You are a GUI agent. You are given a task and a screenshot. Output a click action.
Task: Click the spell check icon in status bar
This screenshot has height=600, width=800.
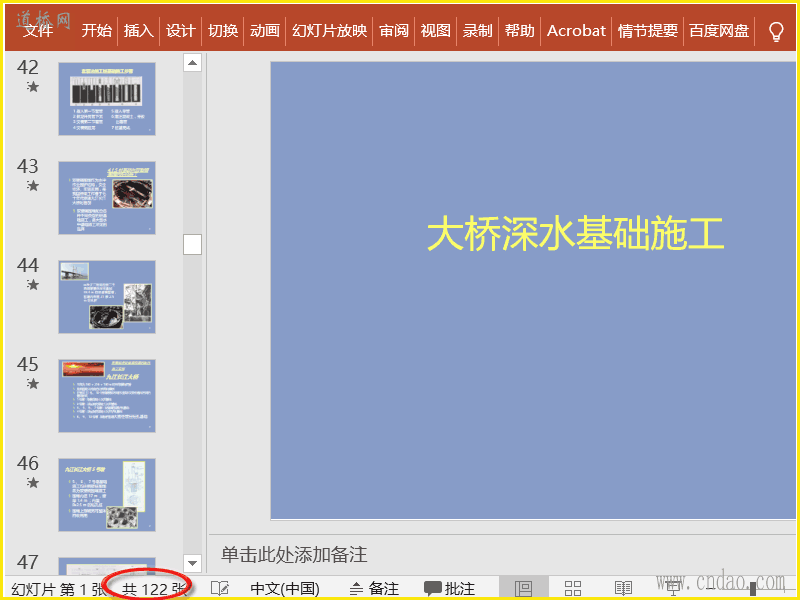click(220, 588)
